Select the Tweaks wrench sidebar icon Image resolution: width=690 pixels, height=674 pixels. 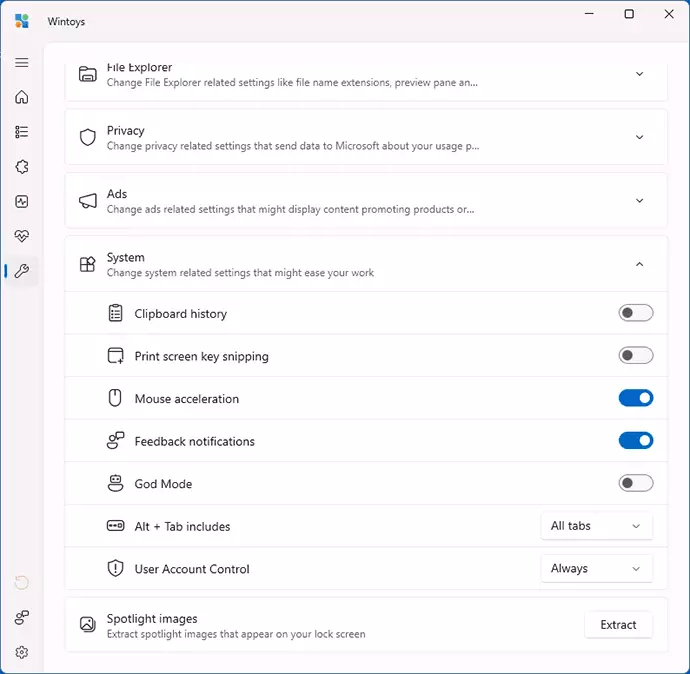[x=22, y=271]
